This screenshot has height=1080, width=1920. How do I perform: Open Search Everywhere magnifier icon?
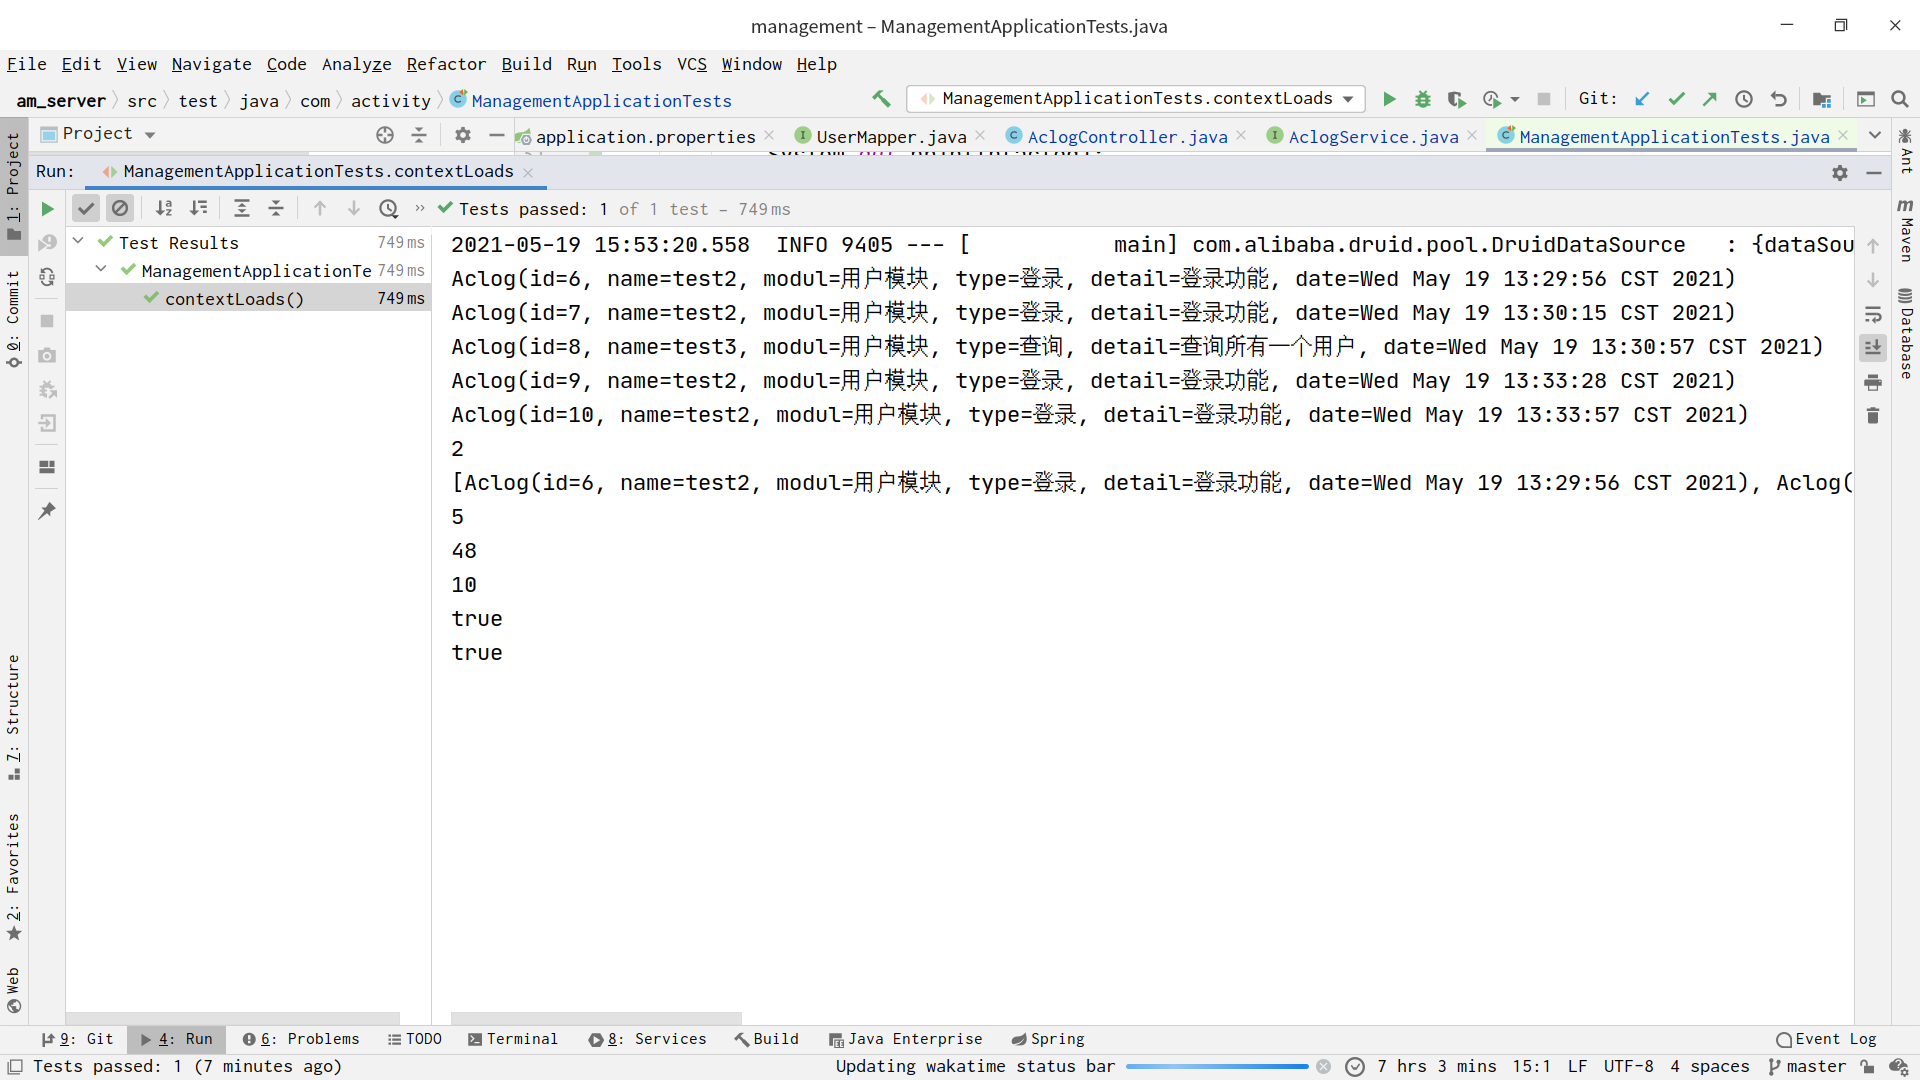(x=1900, y=99)
